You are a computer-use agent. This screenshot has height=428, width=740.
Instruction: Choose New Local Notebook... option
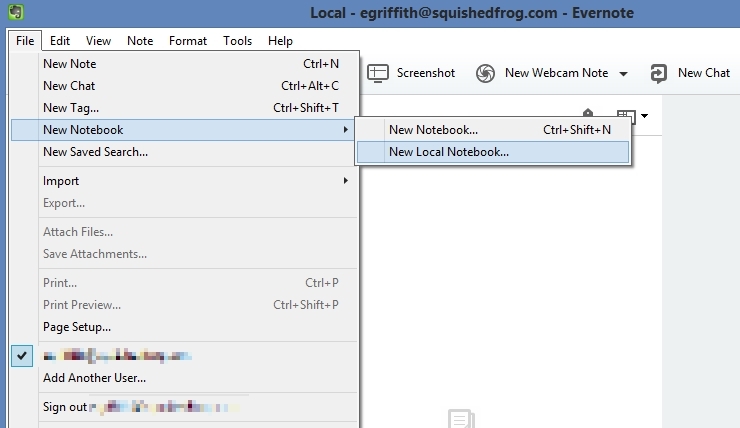pyautogui.click(x=493, y=152)
